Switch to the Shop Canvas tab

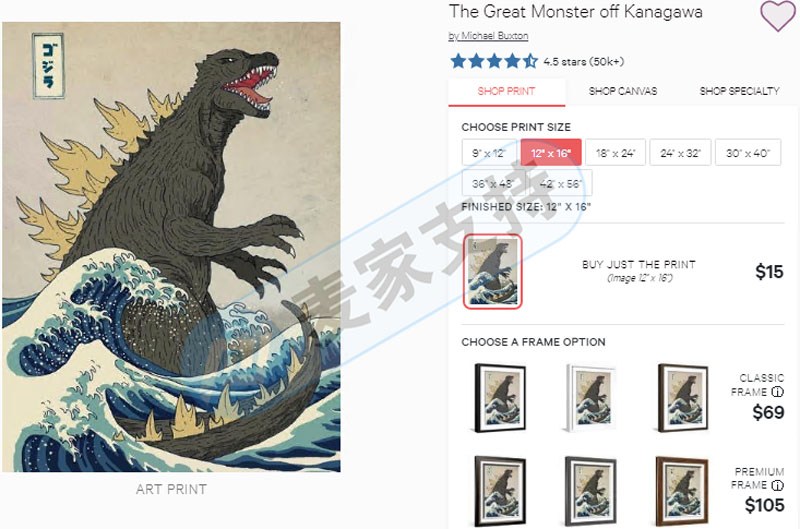(x=623, y=91)
